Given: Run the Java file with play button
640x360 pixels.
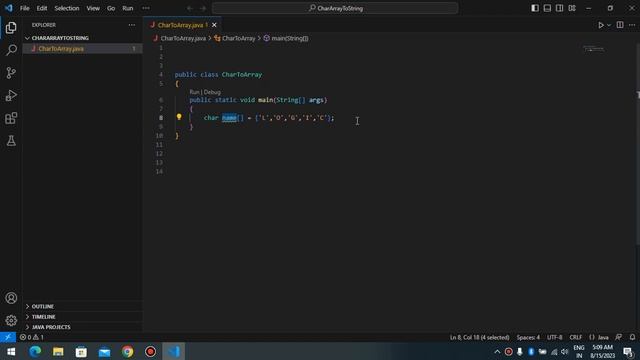Looking at the screenshot, I should (601, 25).
